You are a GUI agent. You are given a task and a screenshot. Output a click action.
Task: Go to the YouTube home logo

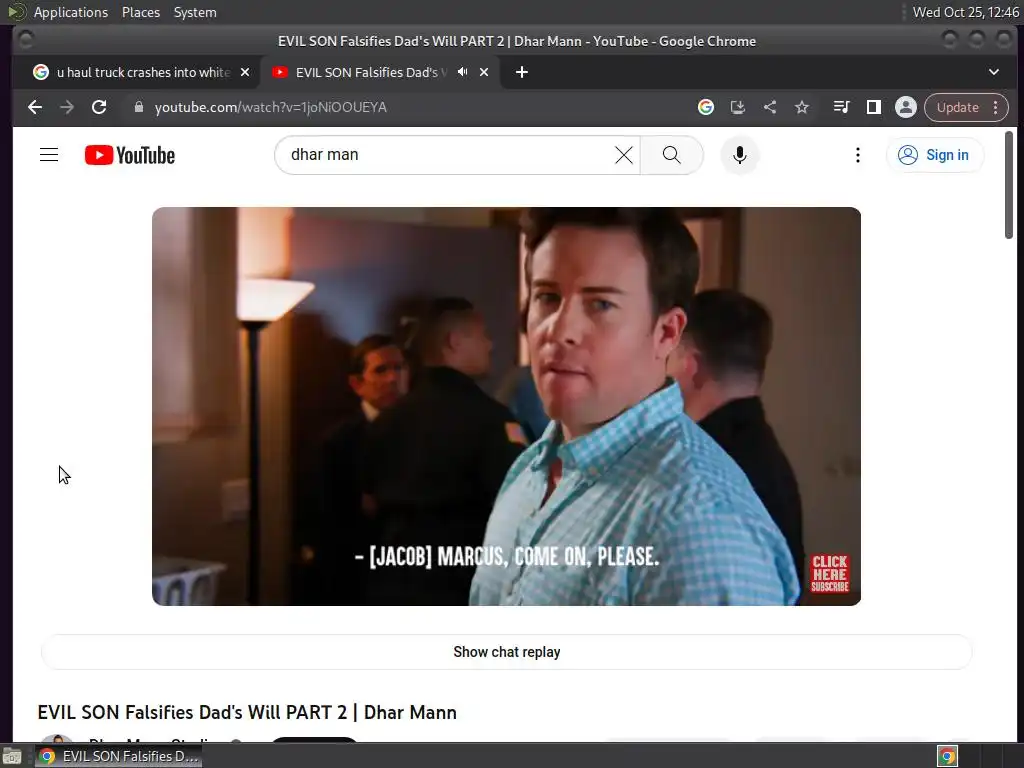pyautogui.click(x=130, y=155)
